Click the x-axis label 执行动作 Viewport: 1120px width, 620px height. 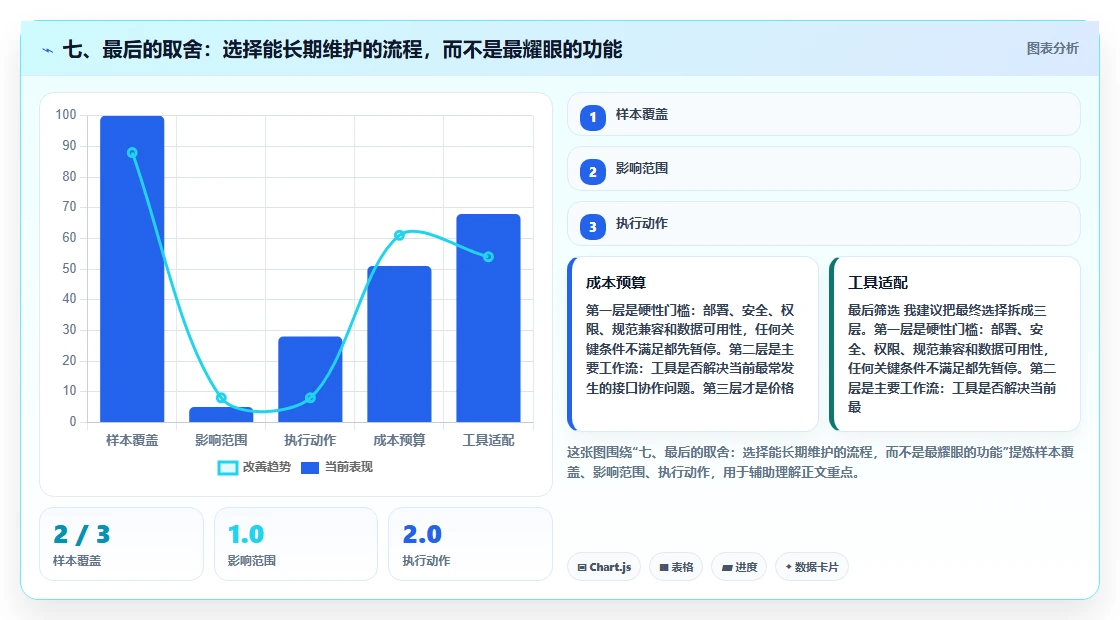[x=310, y=441]
